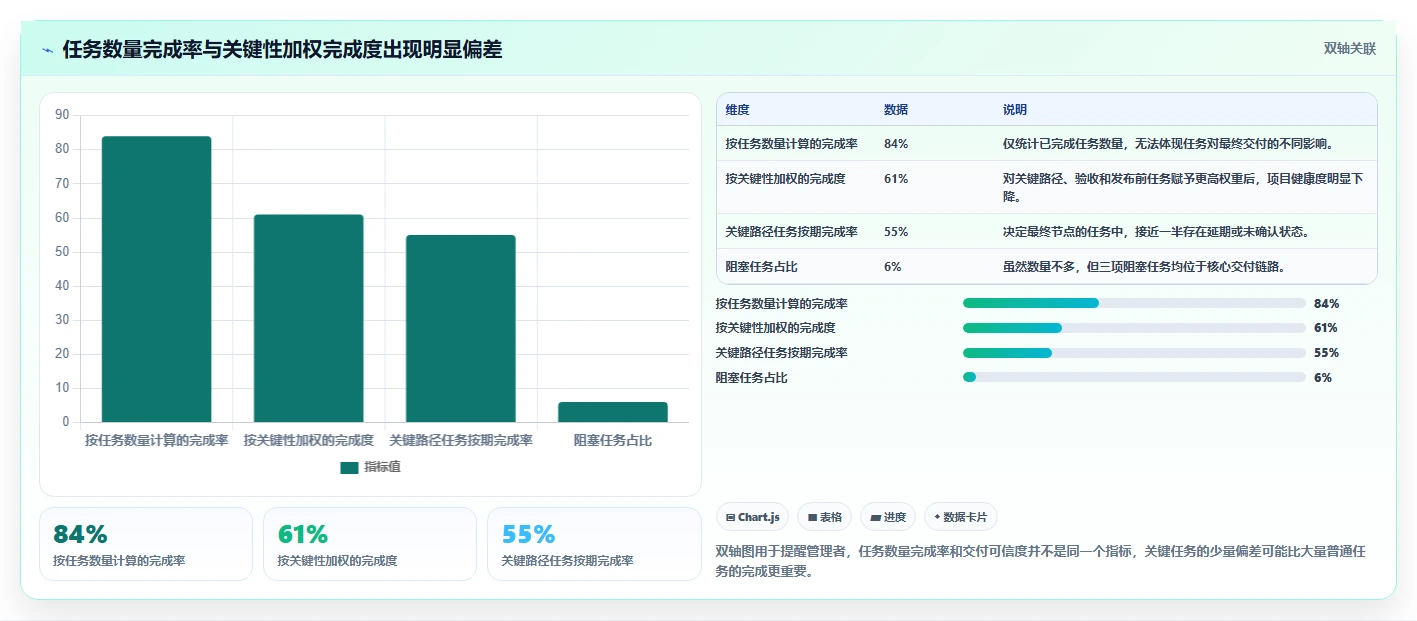Click the 数据卡片 tag chip
Image resolution: width=1417 pixels, height=621 pixels.
pos(960,517)
